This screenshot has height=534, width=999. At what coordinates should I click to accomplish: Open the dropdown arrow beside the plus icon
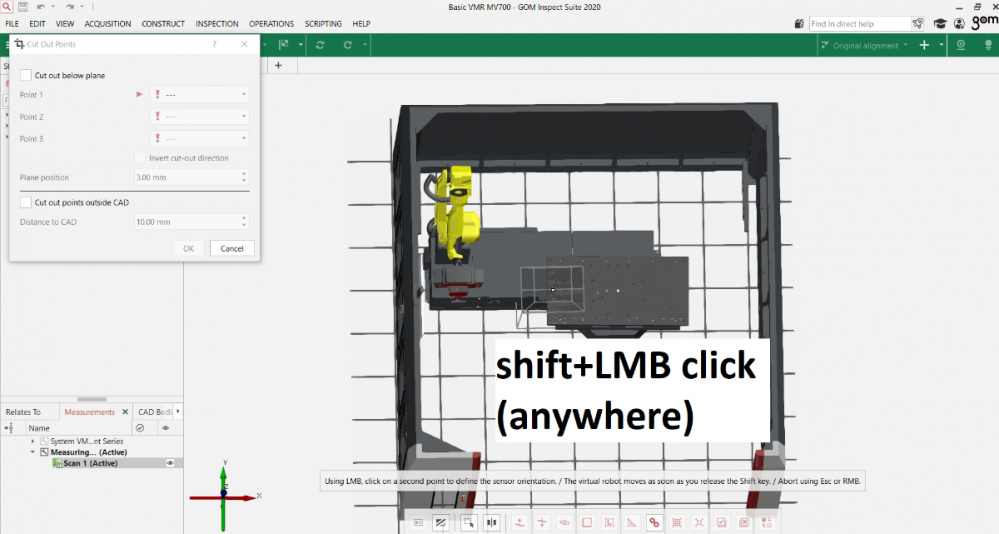tap(941, 45)
